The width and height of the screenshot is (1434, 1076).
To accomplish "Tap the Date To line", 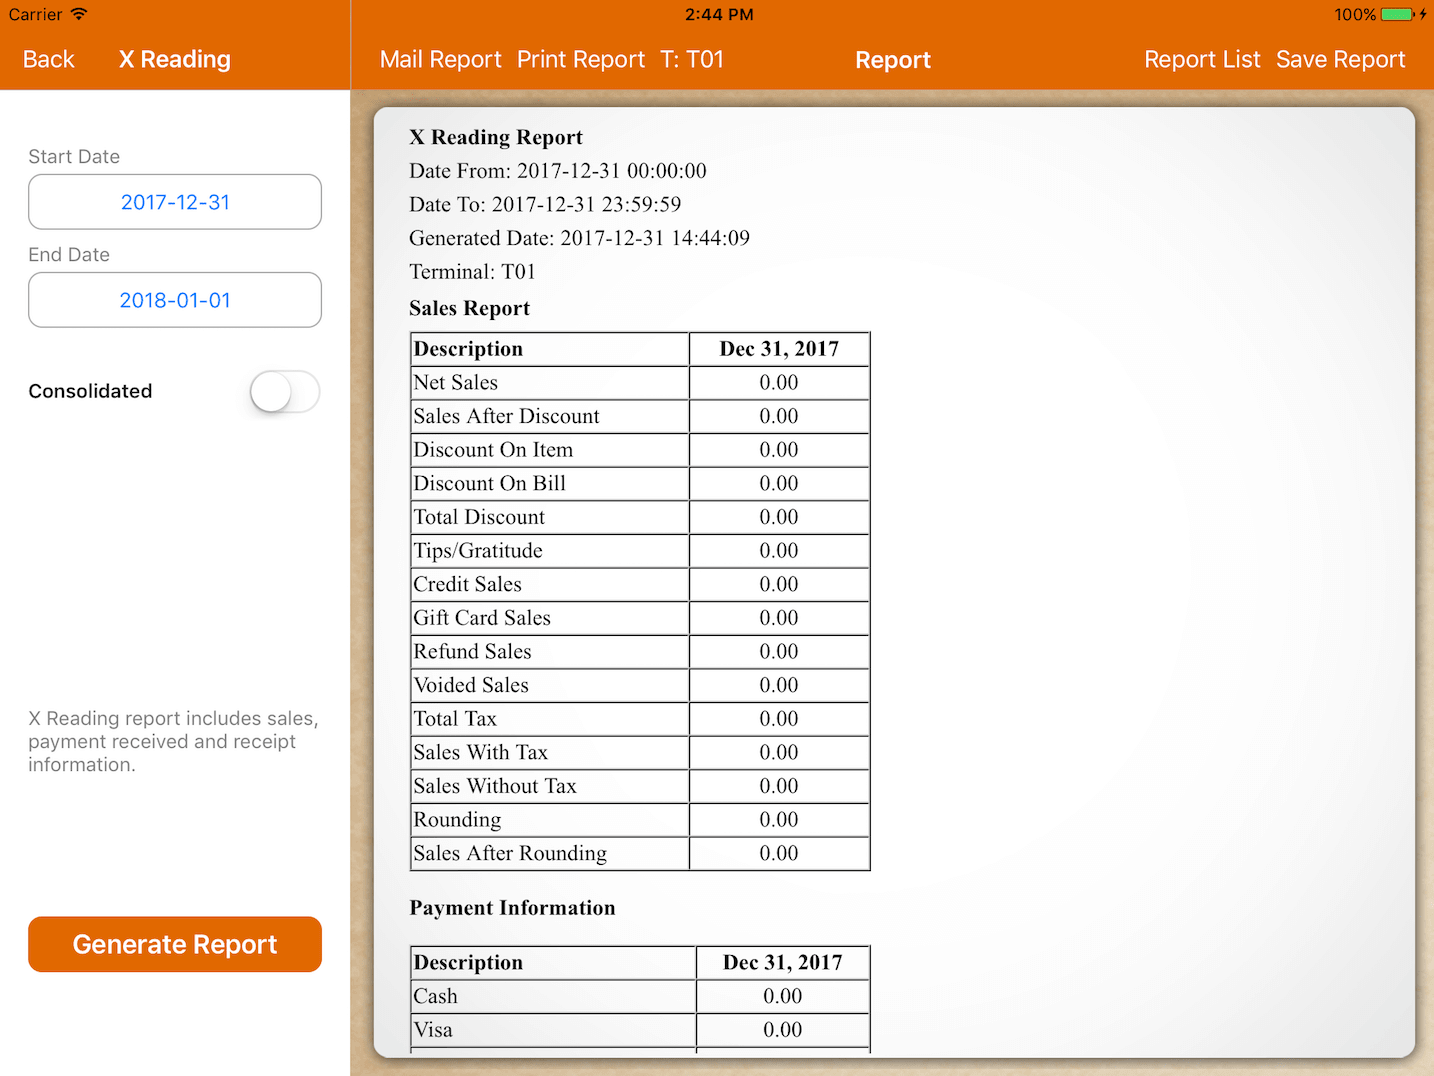I will [x=545, y=205].
